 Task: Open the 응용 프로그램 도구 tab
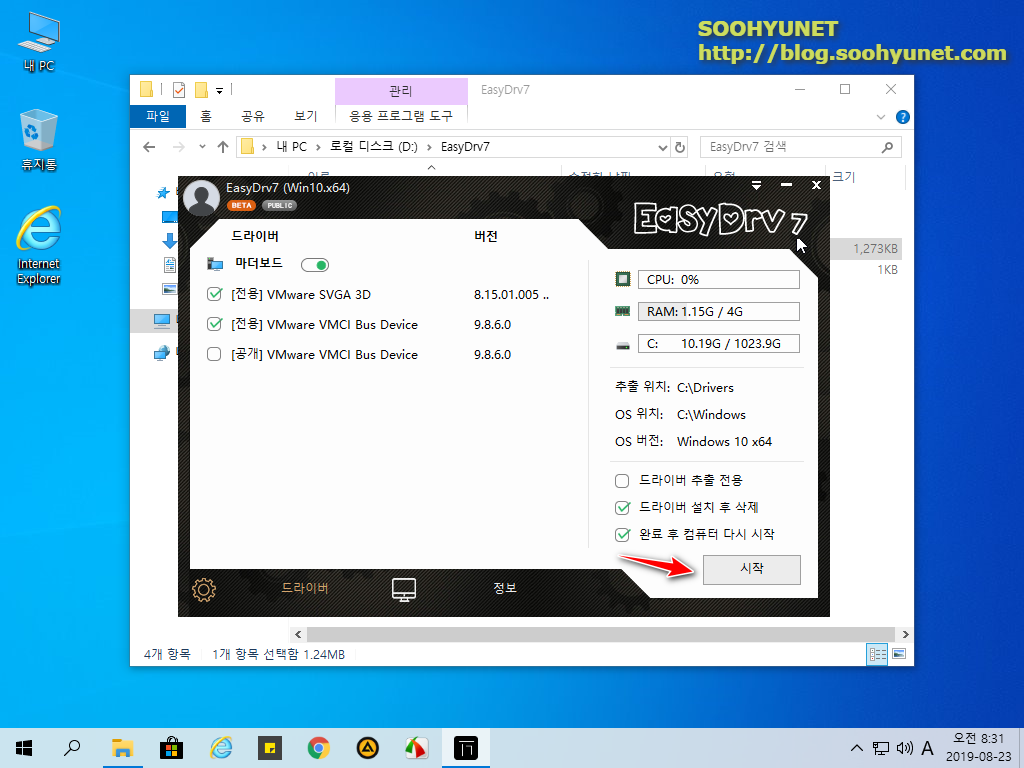400,116
